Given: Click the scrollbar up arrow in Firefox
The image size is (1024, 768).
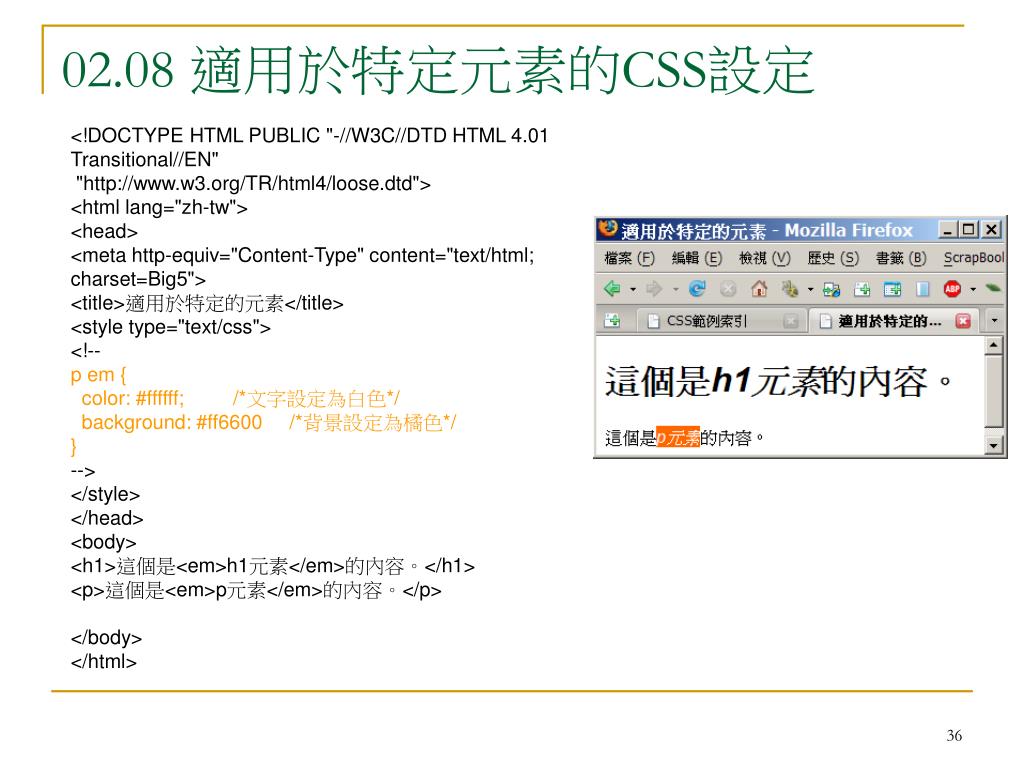Looking at the screenshot, I should pos(993,345).
